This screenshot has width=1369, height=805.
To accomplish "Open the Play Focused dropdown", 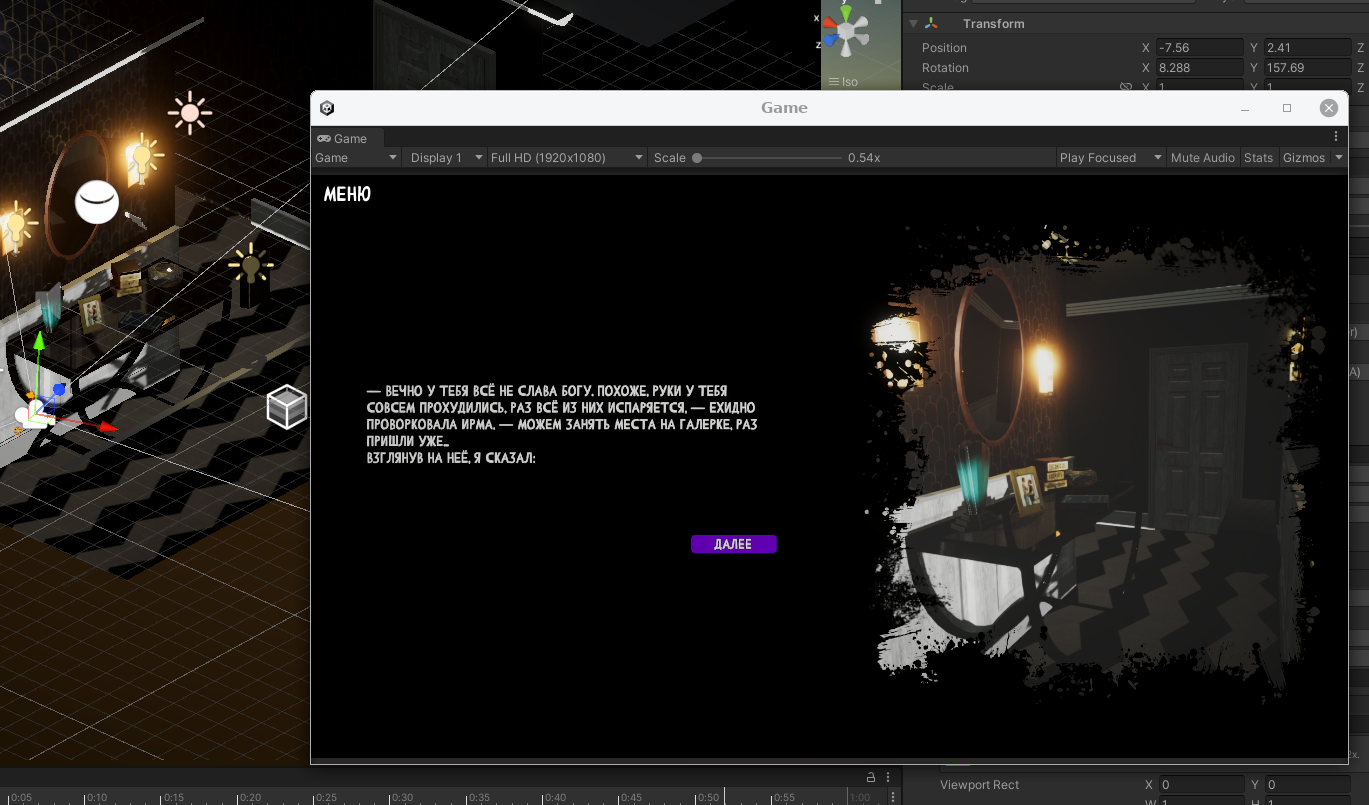I will click(x=1111, y=158).
